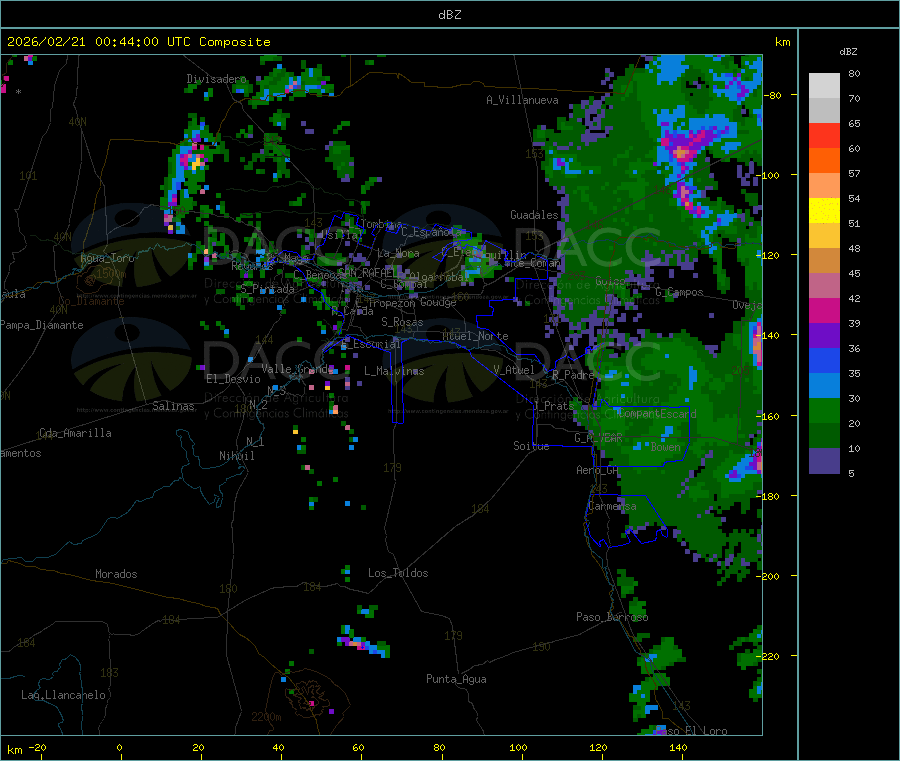
Task: Select the Guadales map label
Action: tap(534, 215)
